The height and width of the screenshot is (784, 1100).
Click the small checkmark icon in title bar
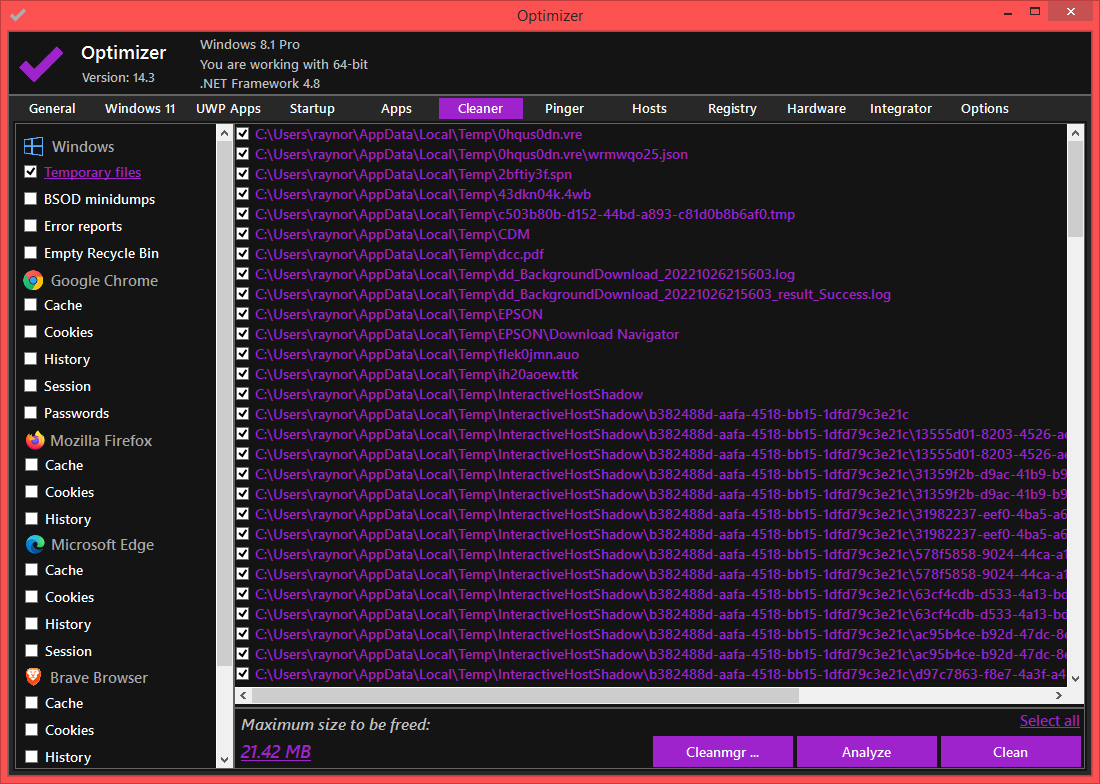tap(17, 15)
